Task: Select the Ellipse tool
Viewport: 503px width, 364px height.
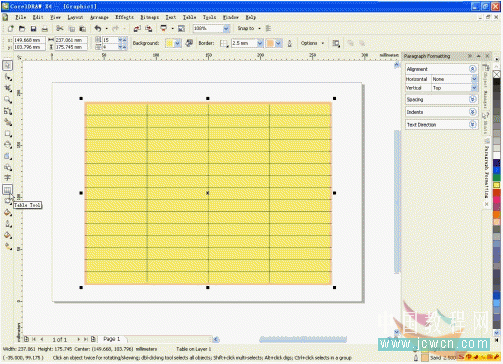Action: pyautogui.click(x=8, y=145)
